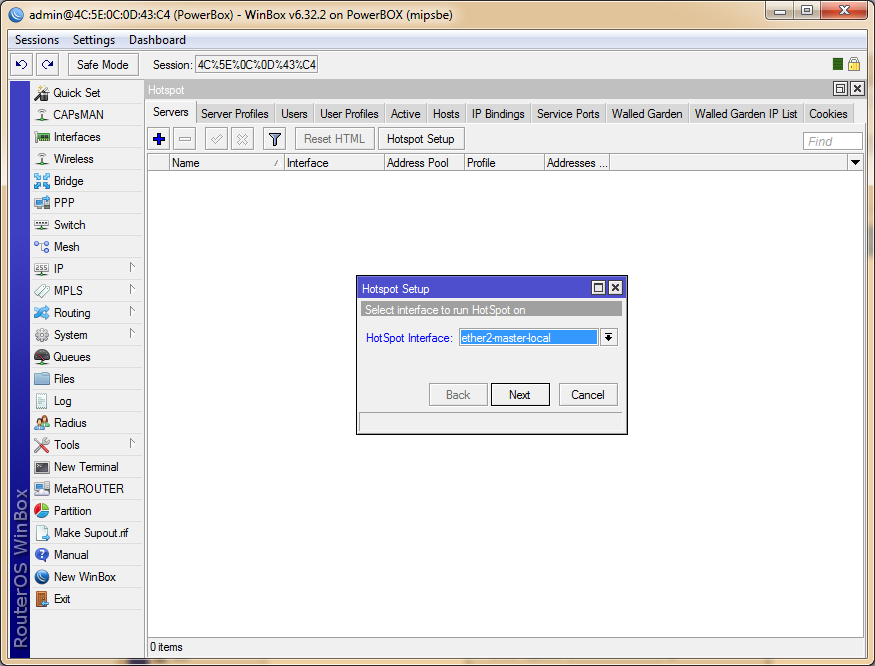875x666 pixels.
Task: Click the Find search field
Action: coord(832,141)
